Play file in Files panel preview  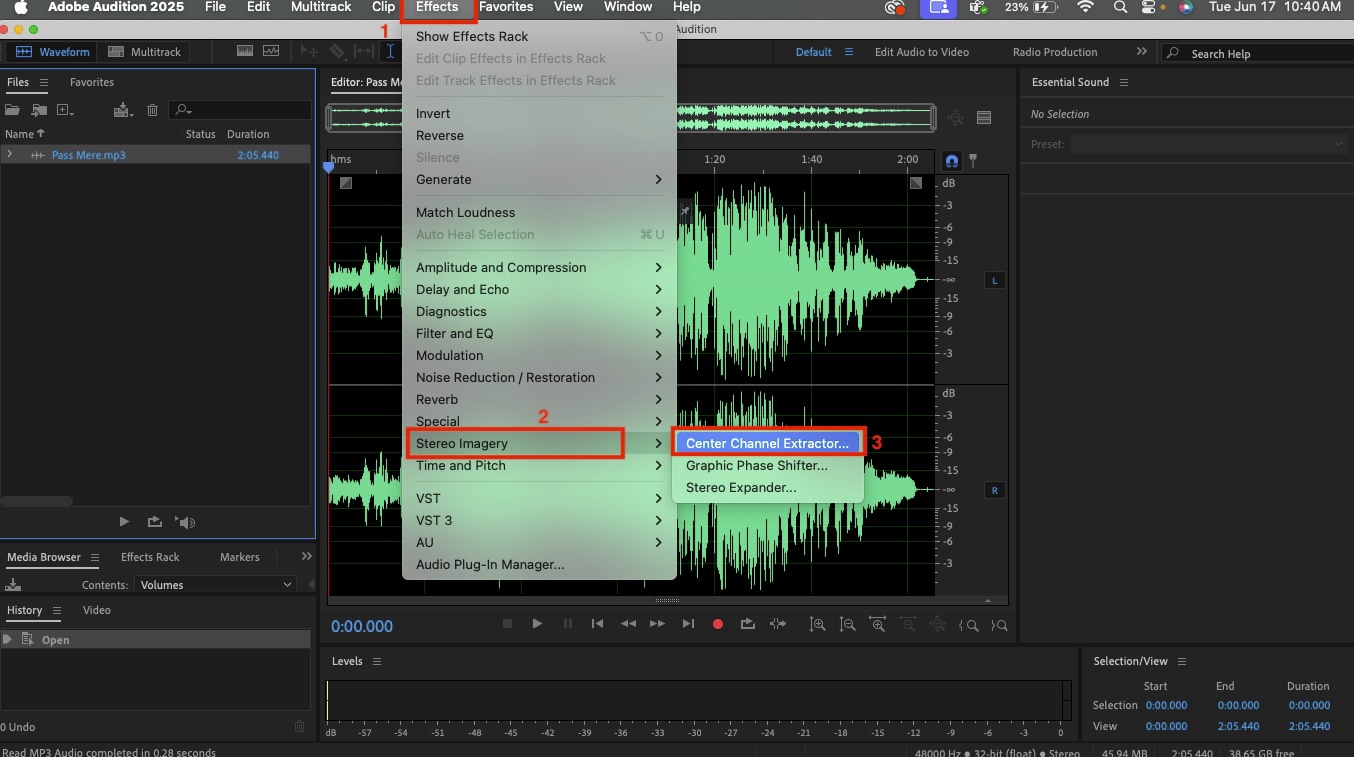124,521
